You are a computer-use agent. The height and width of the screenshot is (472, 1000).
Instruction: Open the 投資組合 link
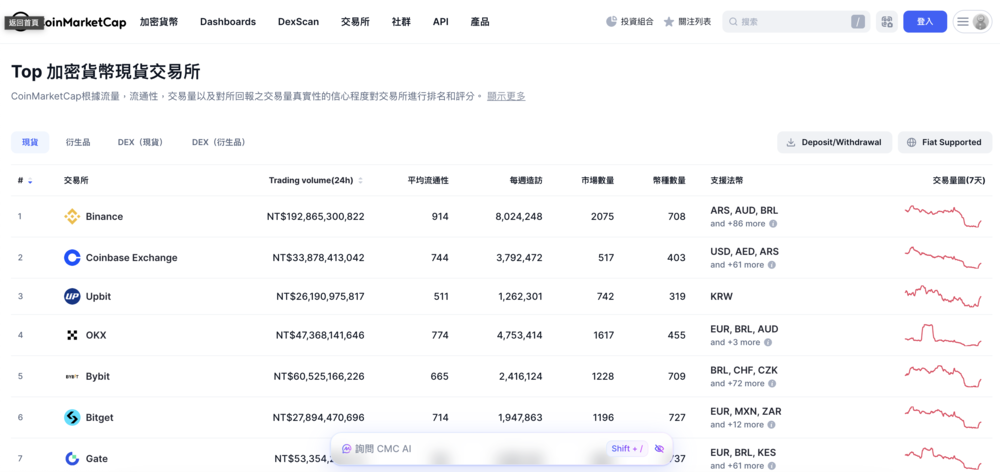click(x=629, y=22)
